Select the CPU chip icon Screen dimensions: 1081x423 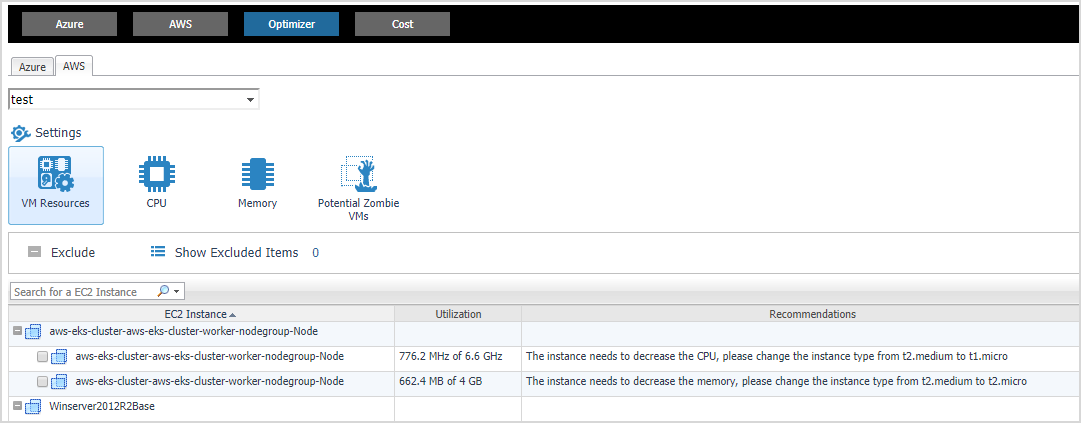pyautogui.click(x=155, y=175)
